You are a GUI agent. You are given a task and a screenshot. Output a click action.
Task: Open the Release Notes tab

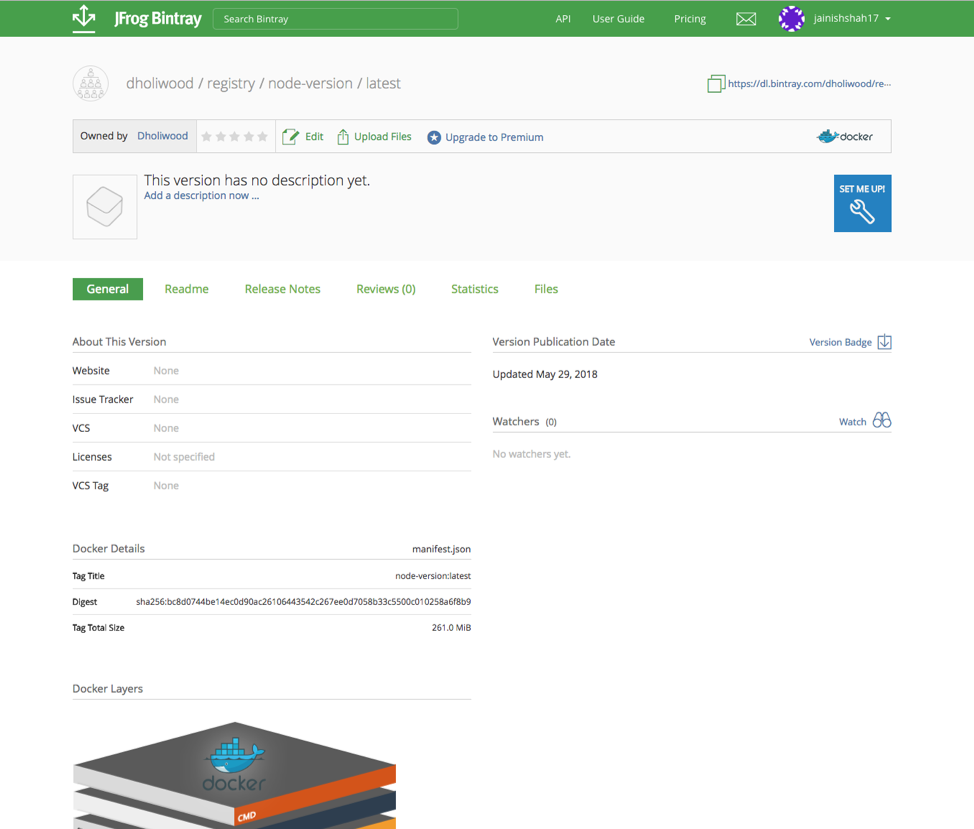[x=282, y=289]
